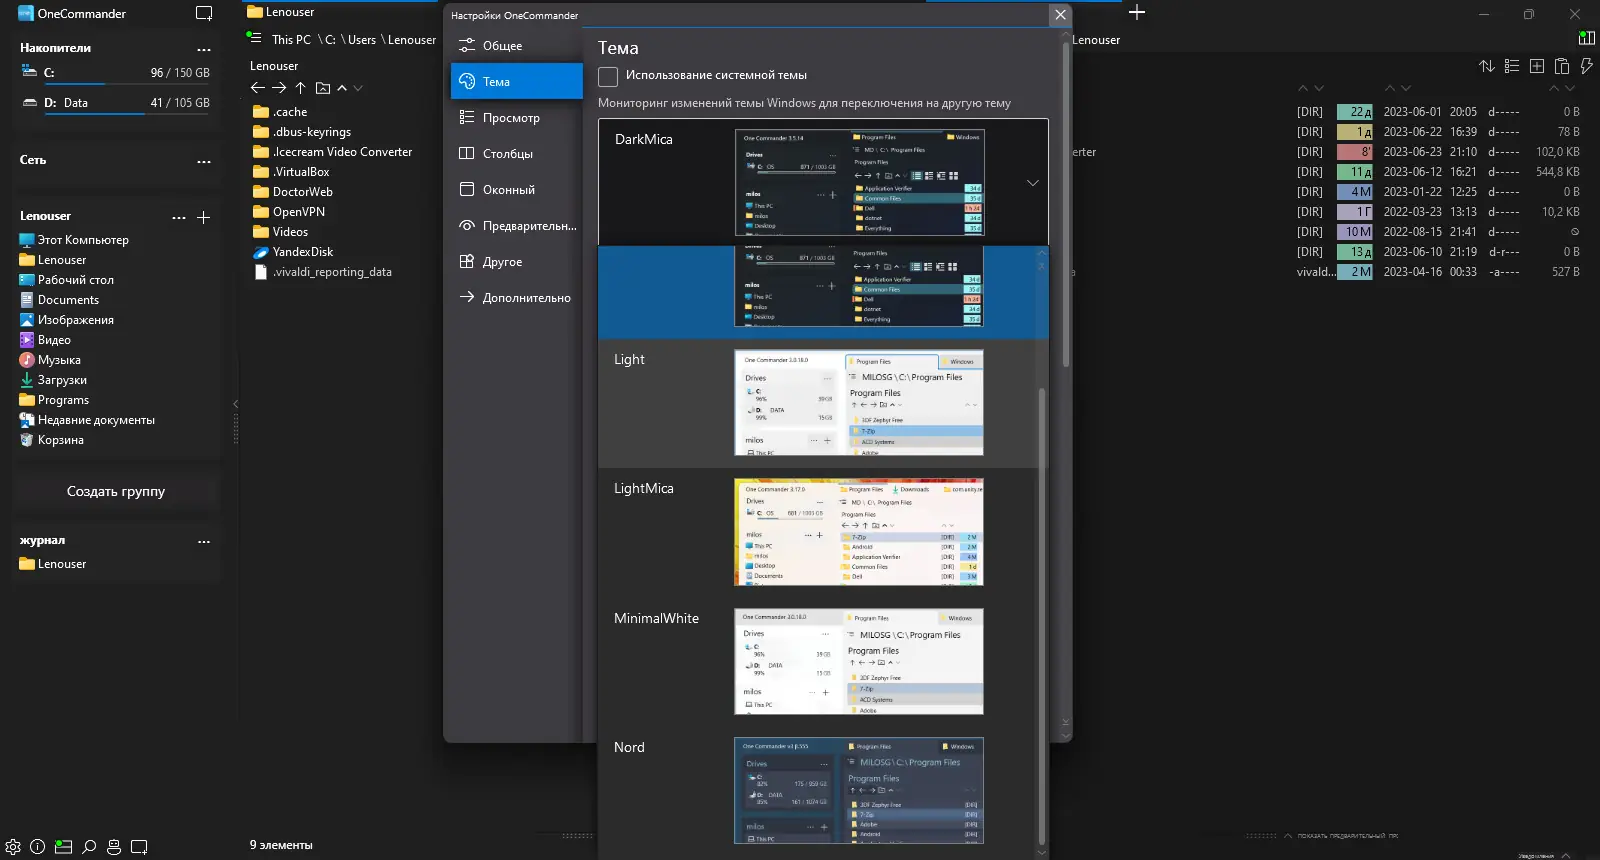1600x860 pixels.
Task: Click the new item plus-box icon
Action: pyautogui.click(x=1537, y=66)
